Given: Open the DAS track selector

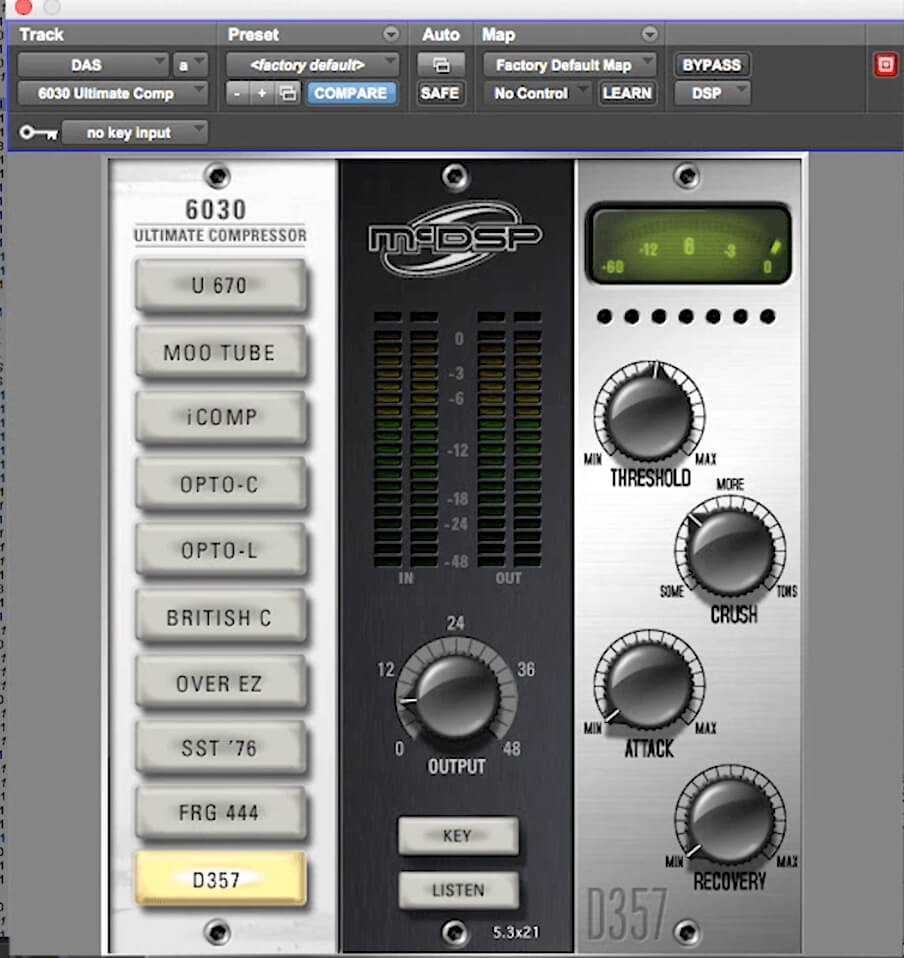Looking at the screenshot, I should (x=93, y=65).
